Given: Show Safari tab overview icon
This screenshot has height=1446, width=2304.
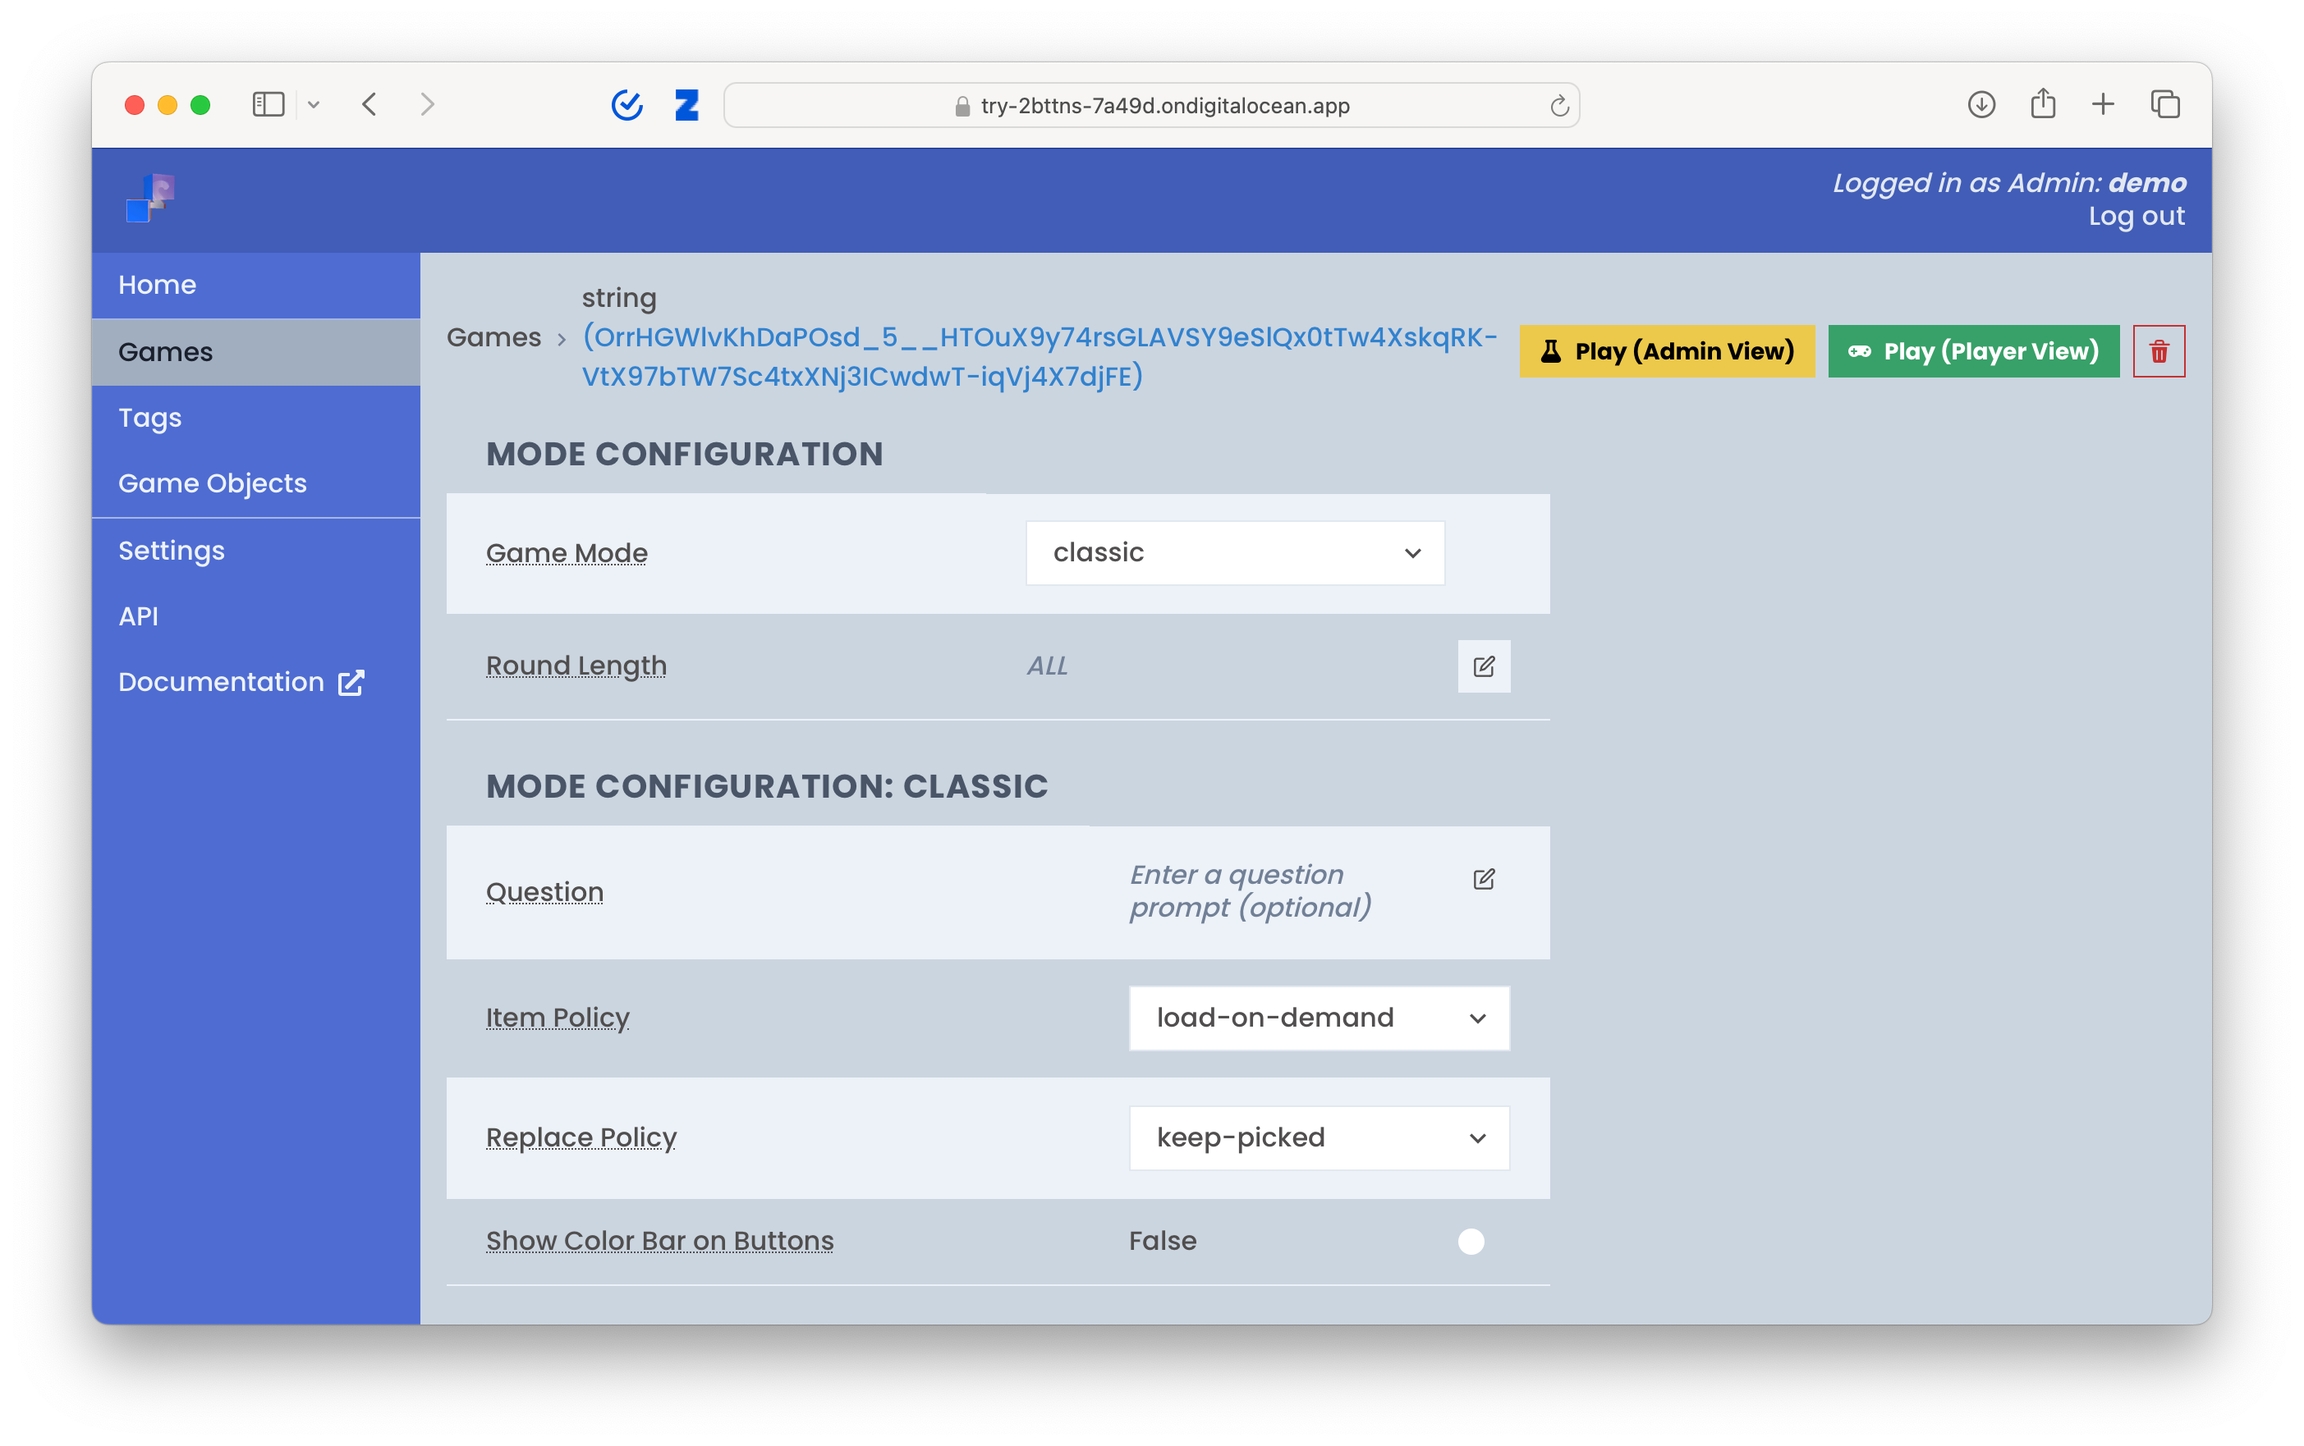Looking at the screenshot, I should point(2165,104).
